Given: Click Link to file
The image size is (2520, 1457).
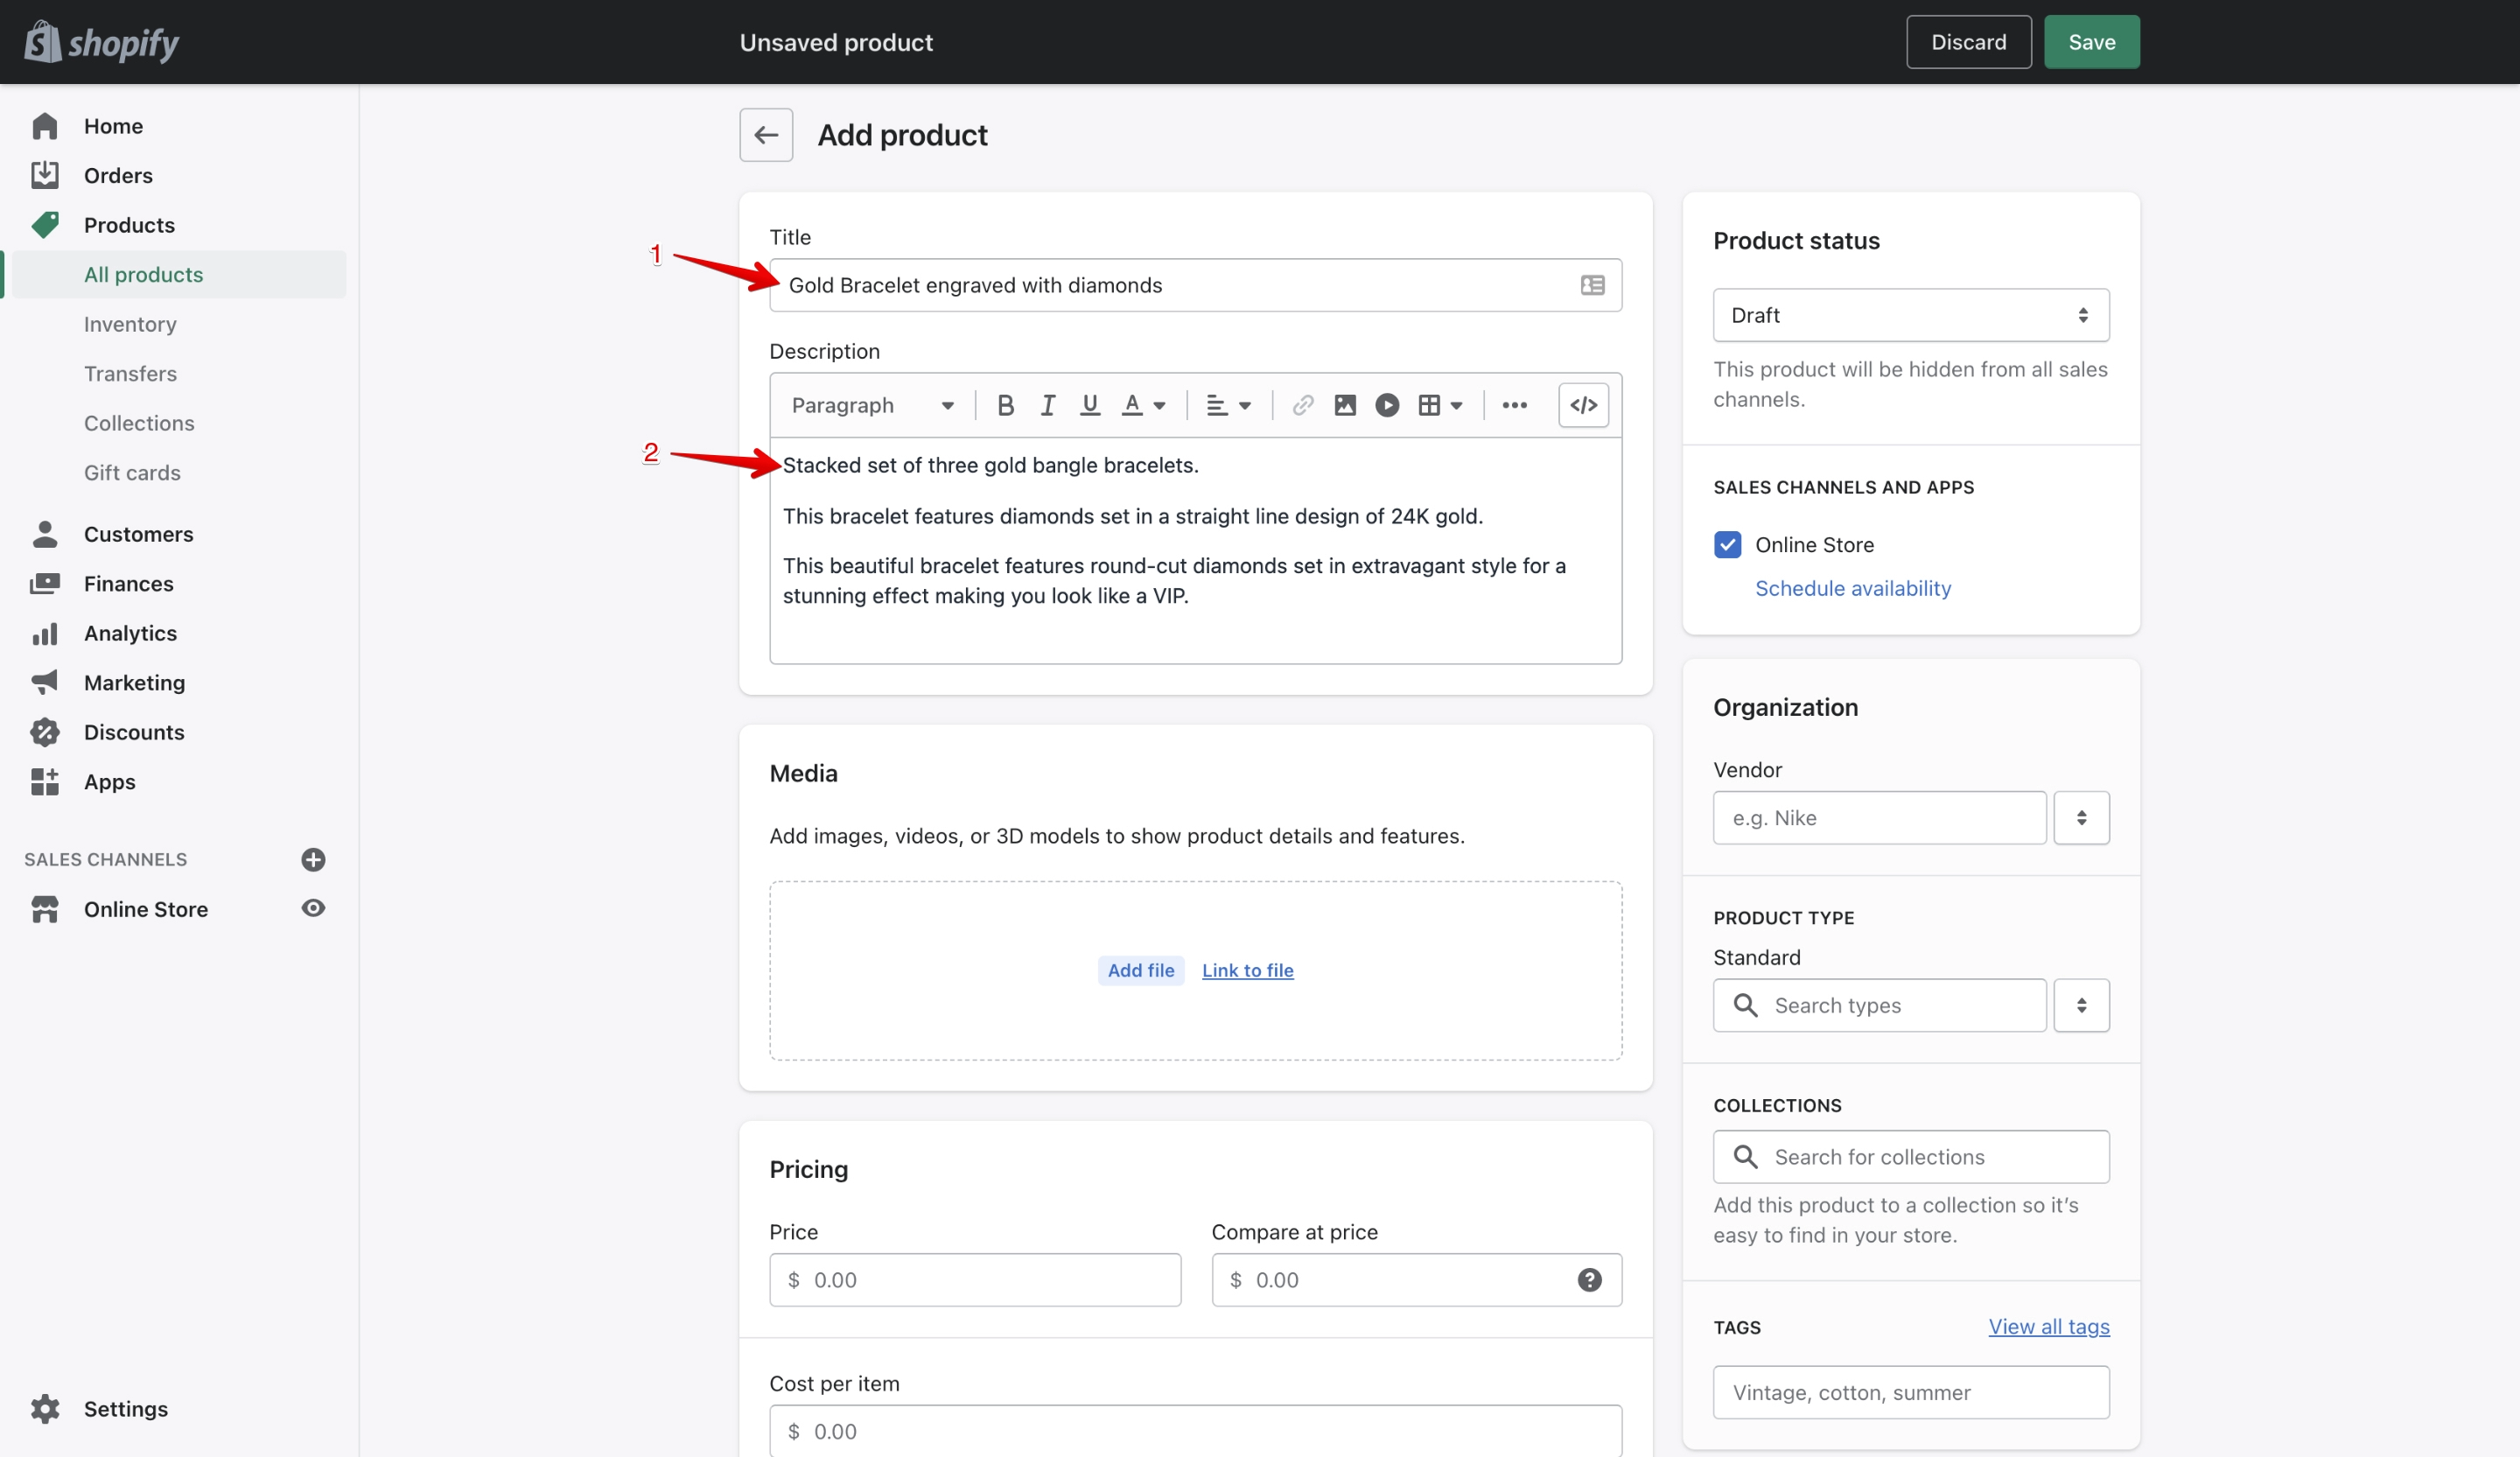Looking at the screenshot, I should point(1247,970).
